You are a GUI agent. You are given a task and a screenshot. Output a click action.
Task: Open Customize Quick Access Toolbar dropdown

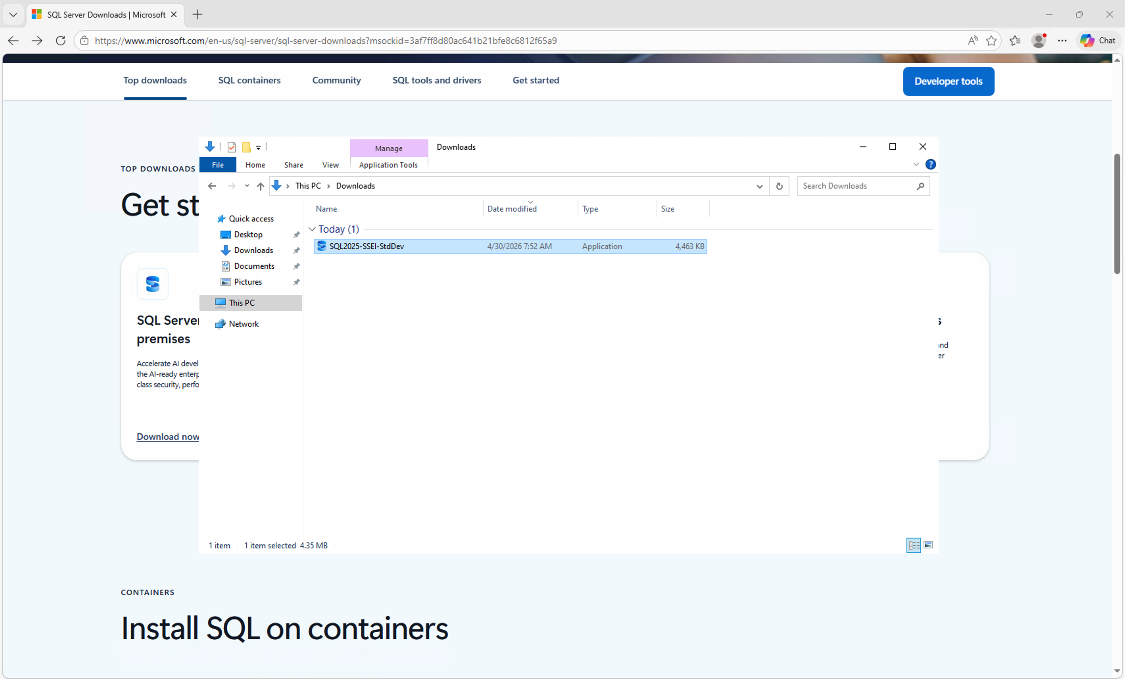[258, 148]
